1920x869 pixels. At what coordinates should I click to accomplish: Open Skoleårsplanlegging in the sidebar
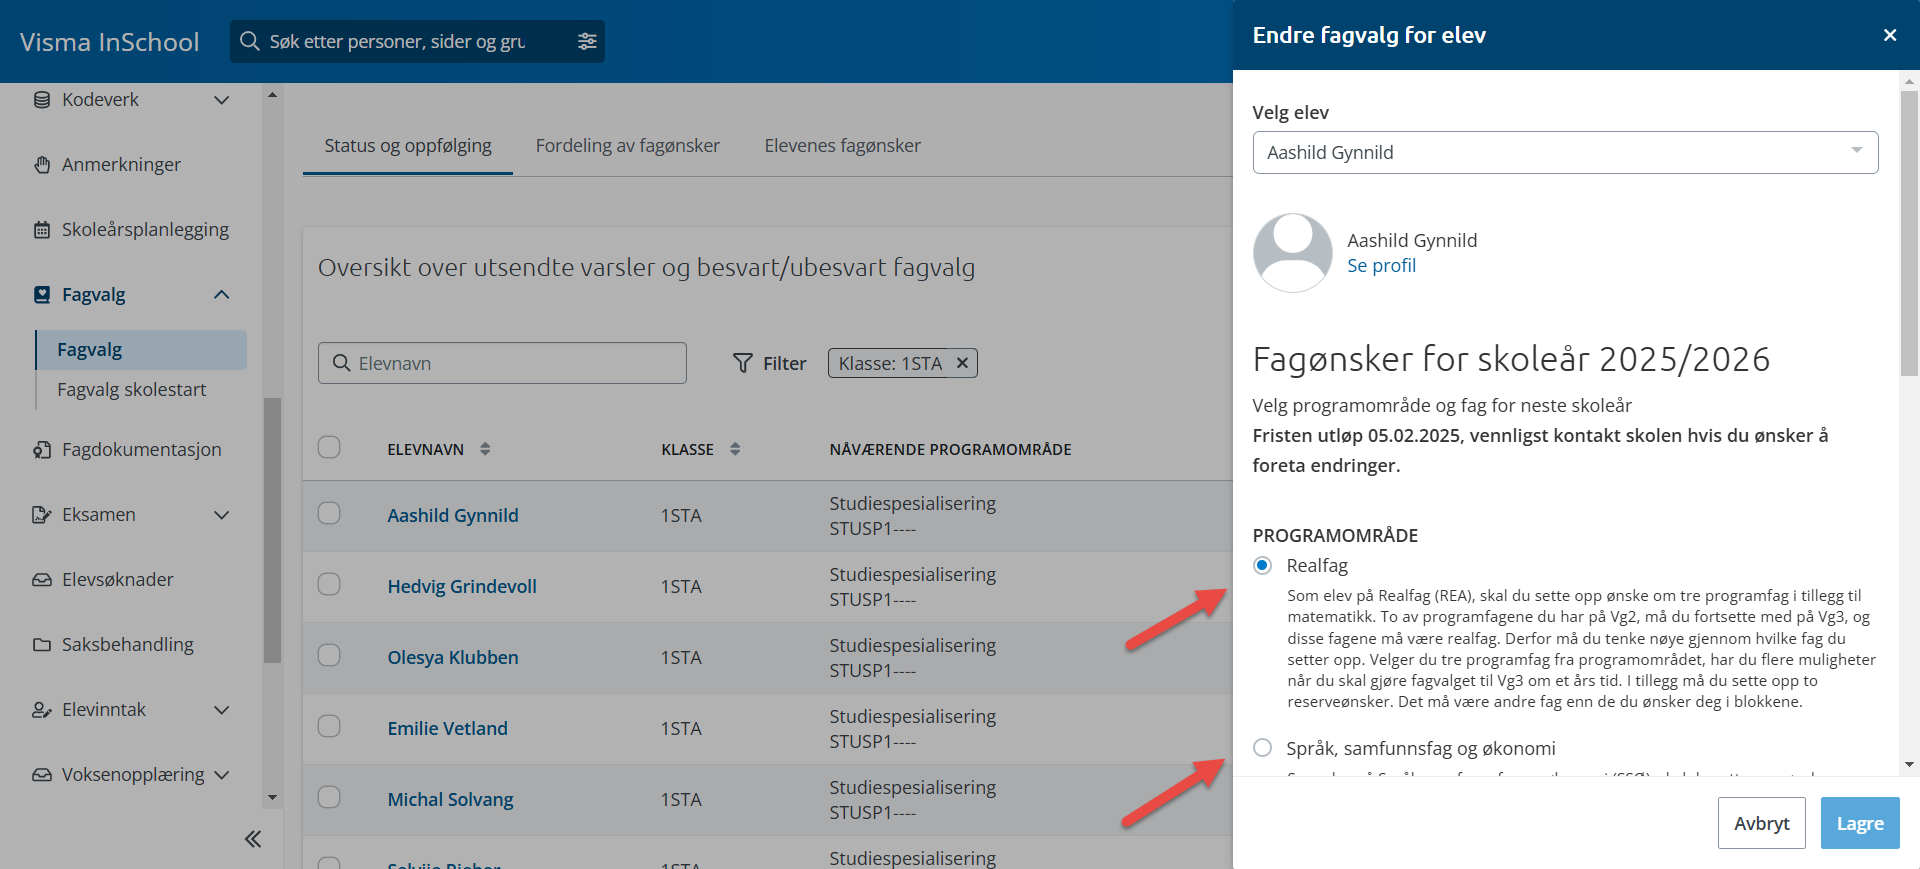pos(145,230)
